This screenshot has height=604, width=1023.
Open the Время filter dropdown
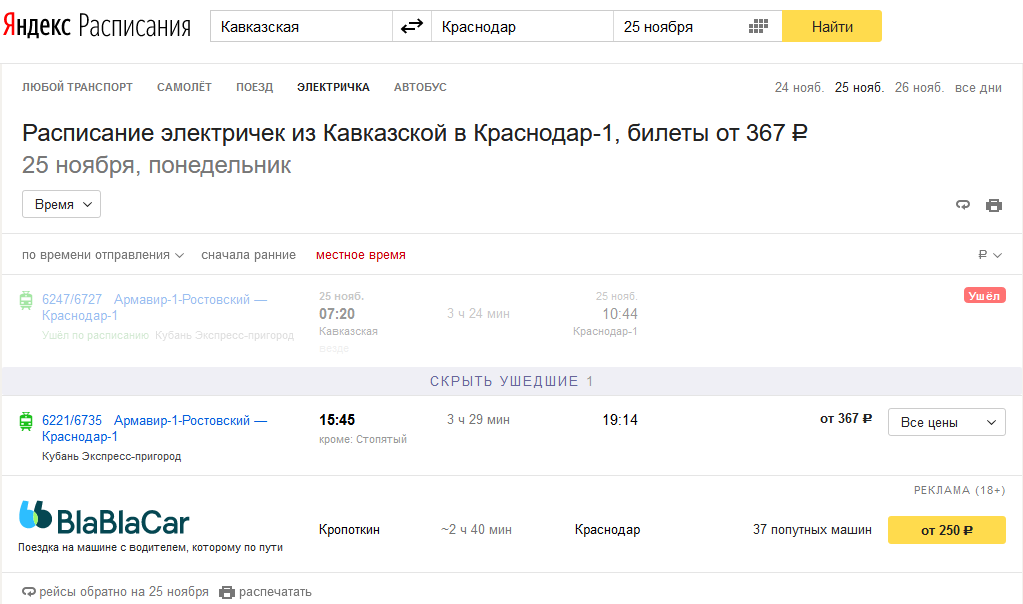pos(61,204)
